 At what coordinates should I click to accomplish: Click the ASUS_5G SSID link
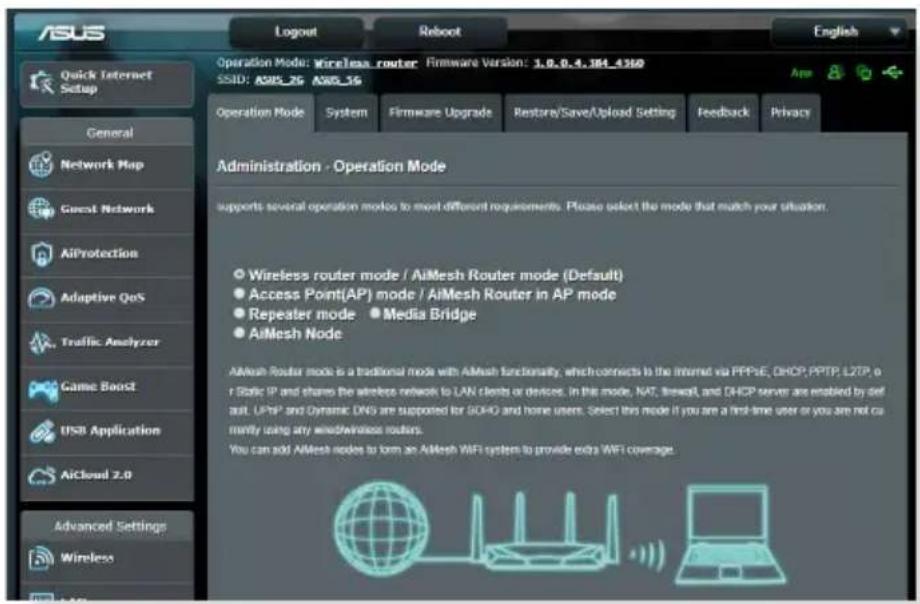pos(337,80)
